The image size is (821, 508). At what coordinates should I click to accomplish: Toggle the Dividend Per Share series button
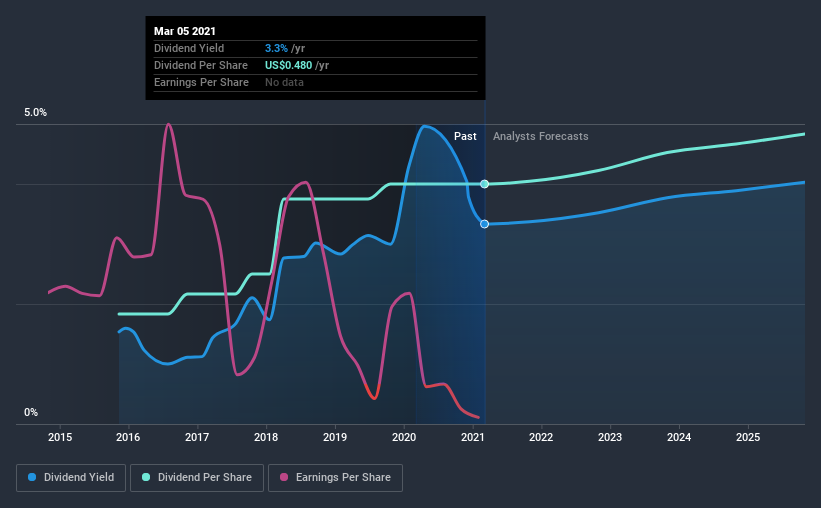[199, 478]
